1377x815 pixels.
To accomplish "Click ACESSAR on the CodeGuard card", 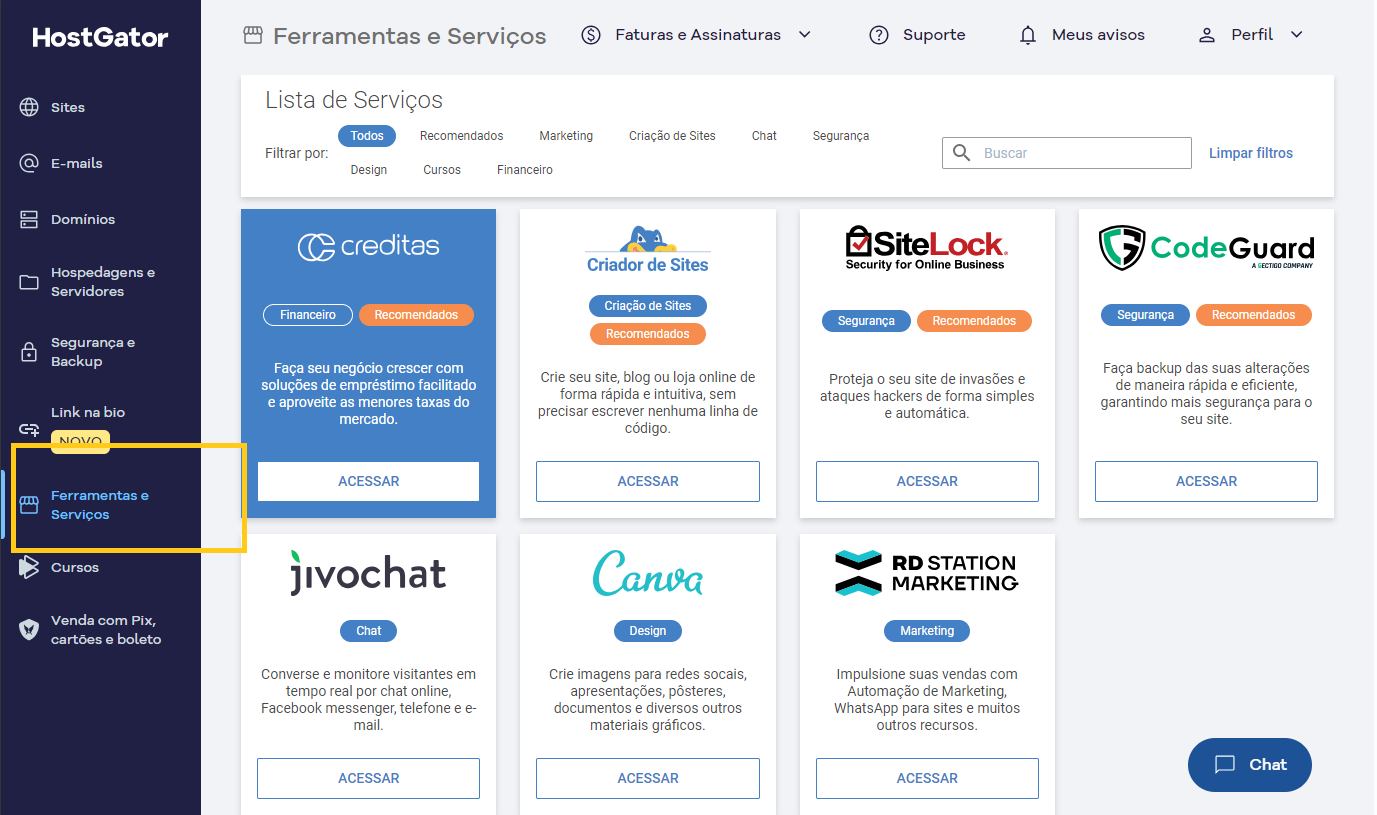I will 1206,481.
